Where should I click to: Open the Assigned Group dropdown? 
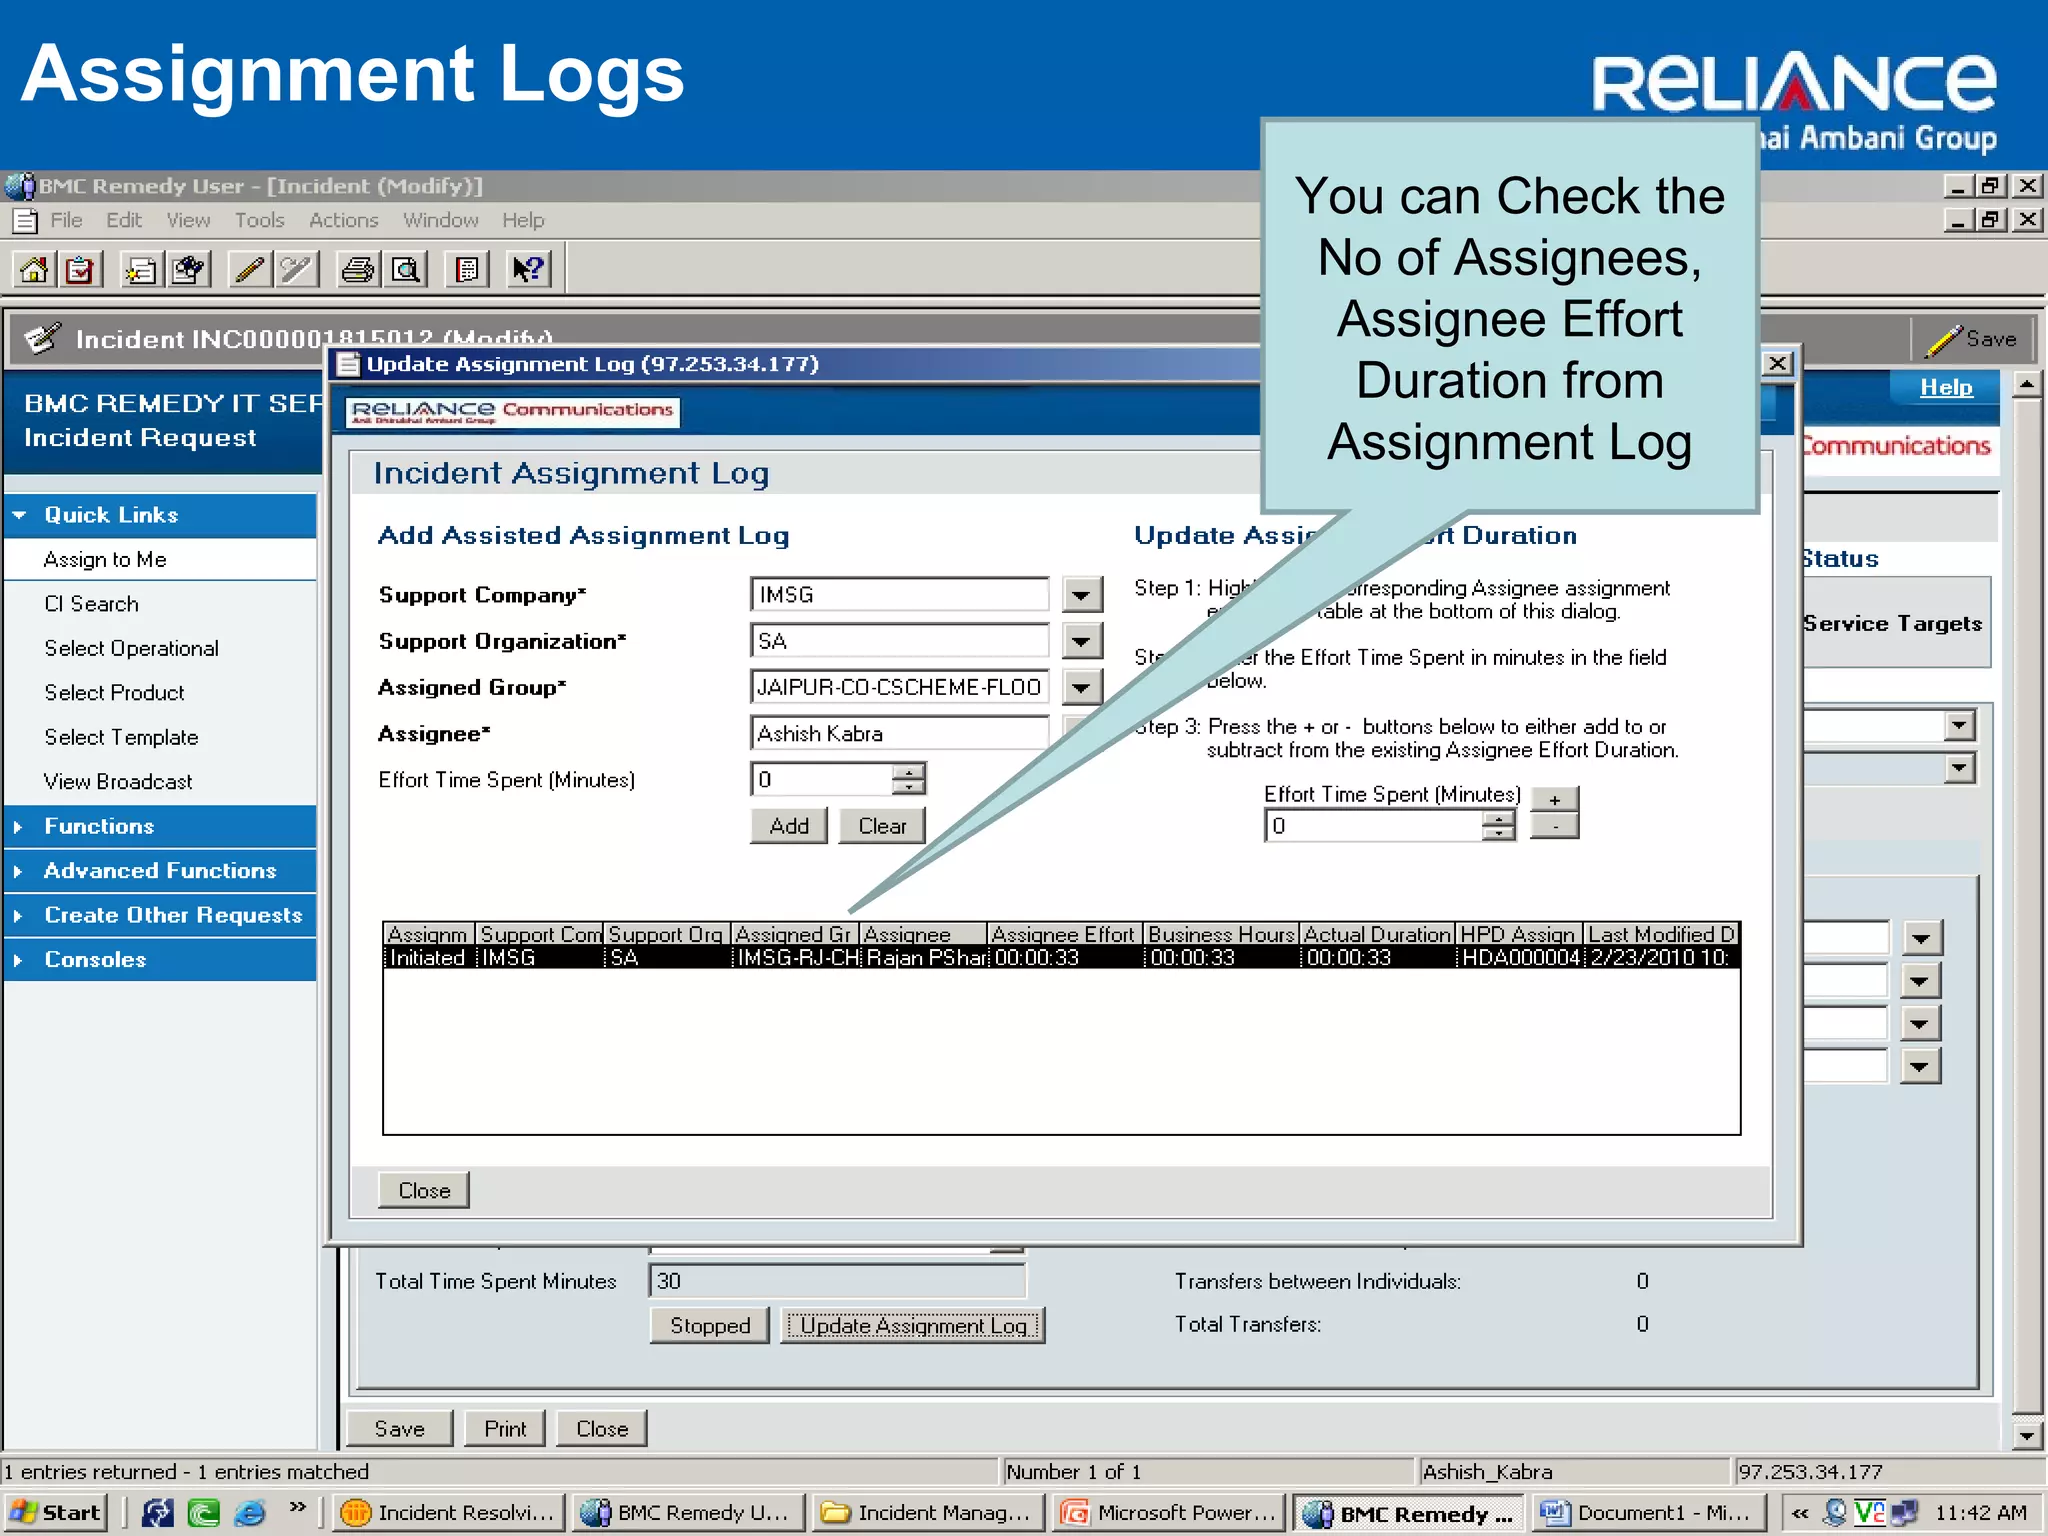pos(1082,687)
